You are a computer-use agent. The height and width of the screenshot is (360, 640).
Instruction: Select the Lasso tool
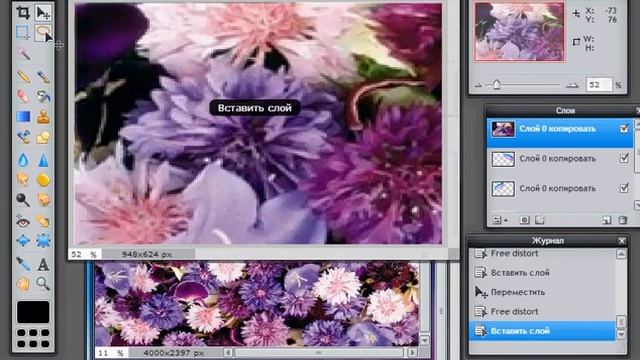point(43,33)
